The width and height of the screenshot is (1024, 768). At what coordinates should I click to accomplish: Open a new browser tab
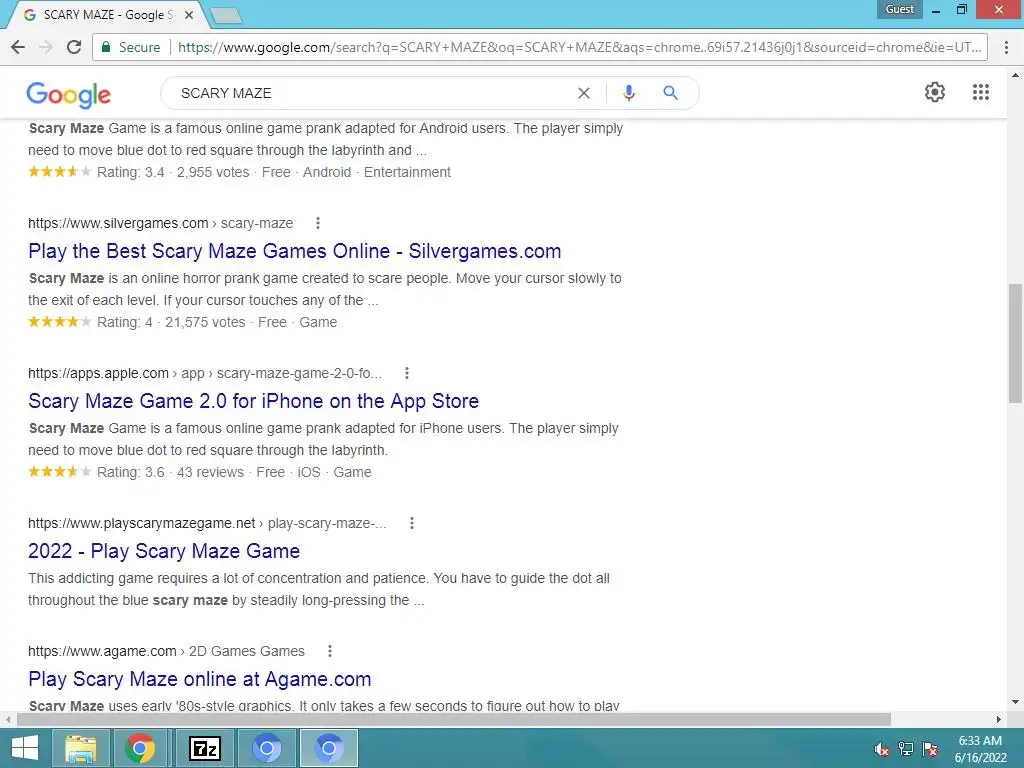(227, 15)
